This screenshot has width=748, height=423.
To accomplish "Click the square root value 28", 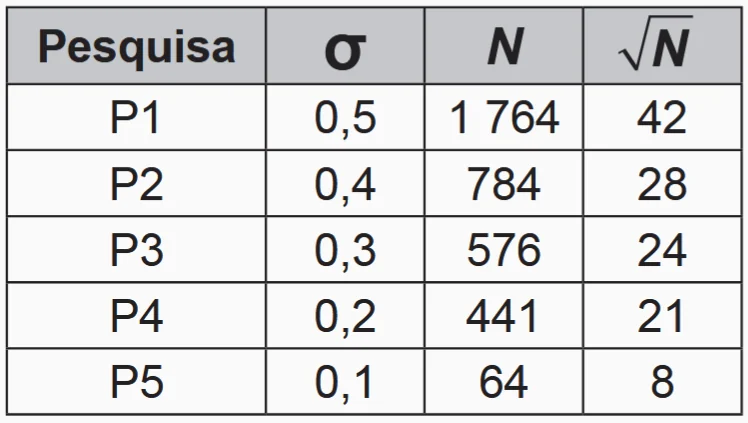I will [x=662, y=184].
